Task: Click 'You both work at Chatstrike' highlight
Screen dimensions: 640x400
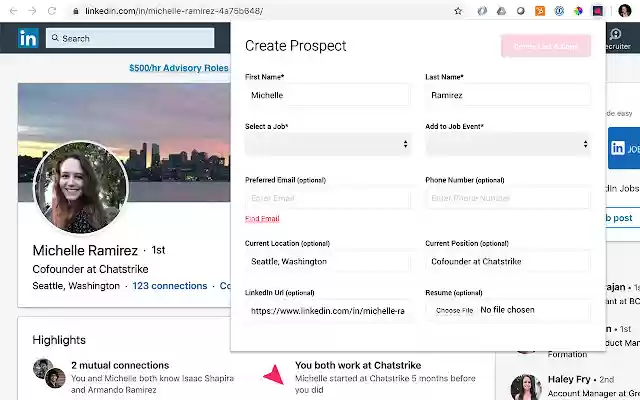Action: tap(358, 365)
